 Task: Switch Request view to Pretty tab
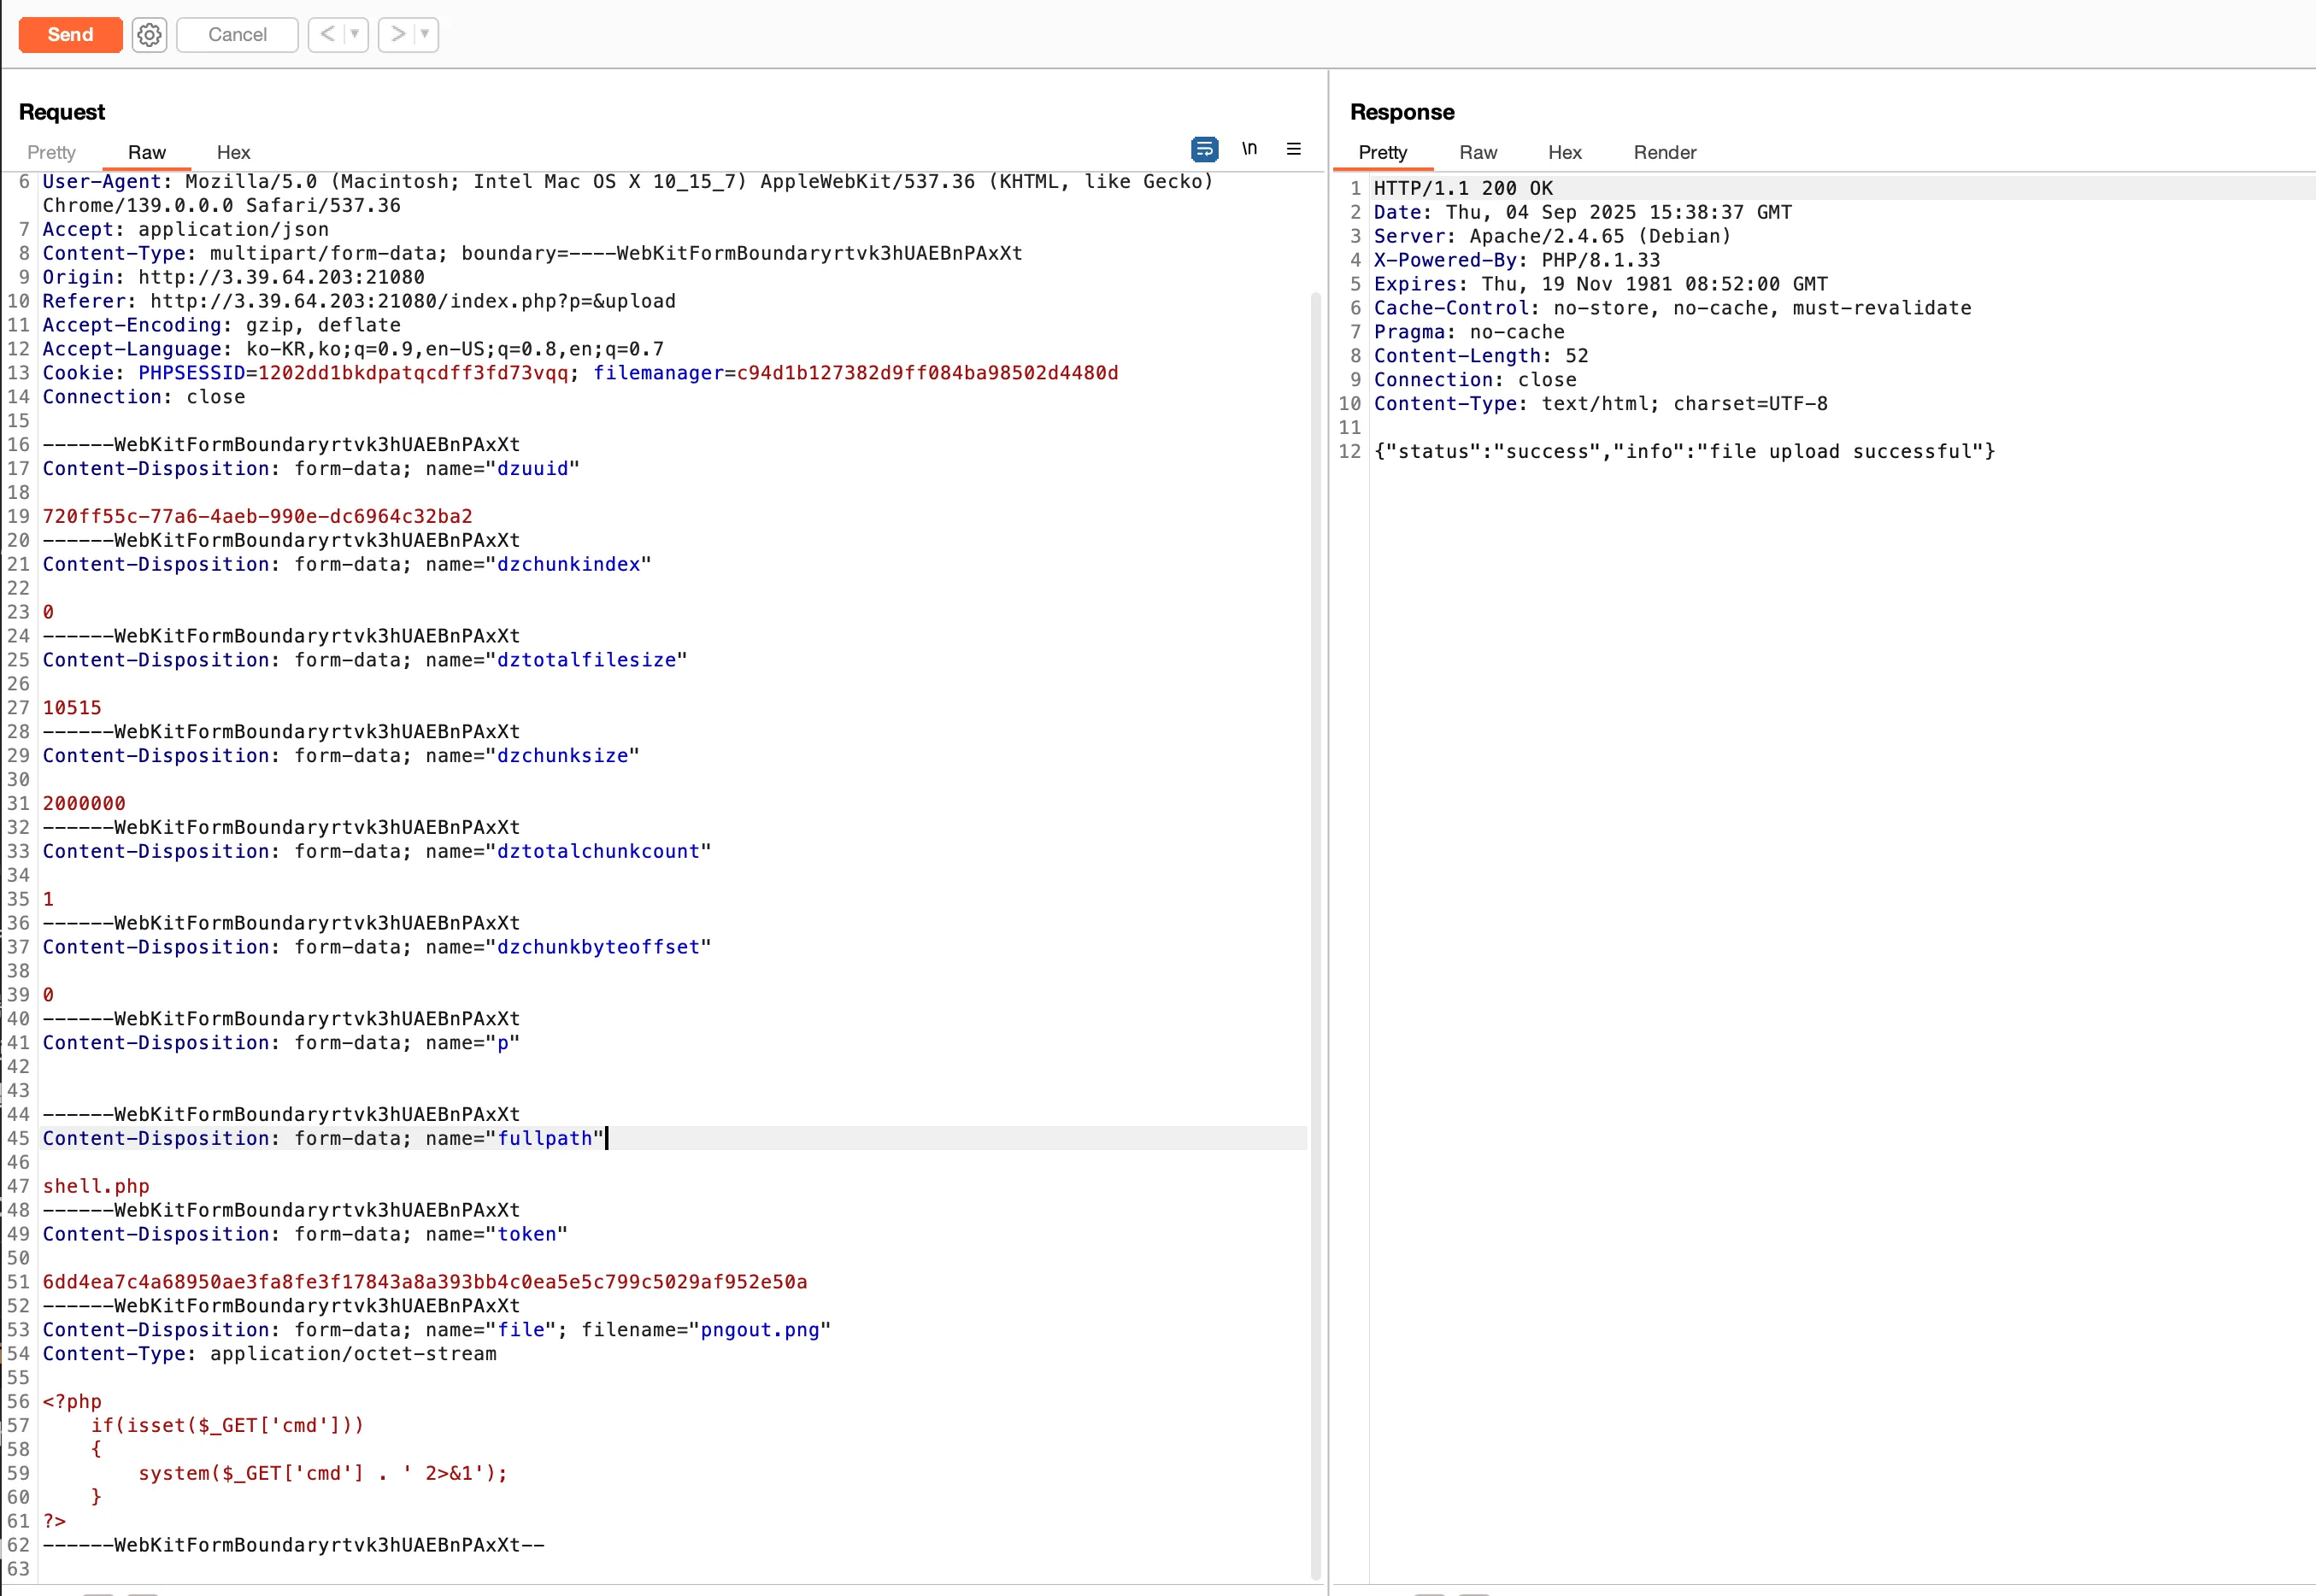(51, 152)
